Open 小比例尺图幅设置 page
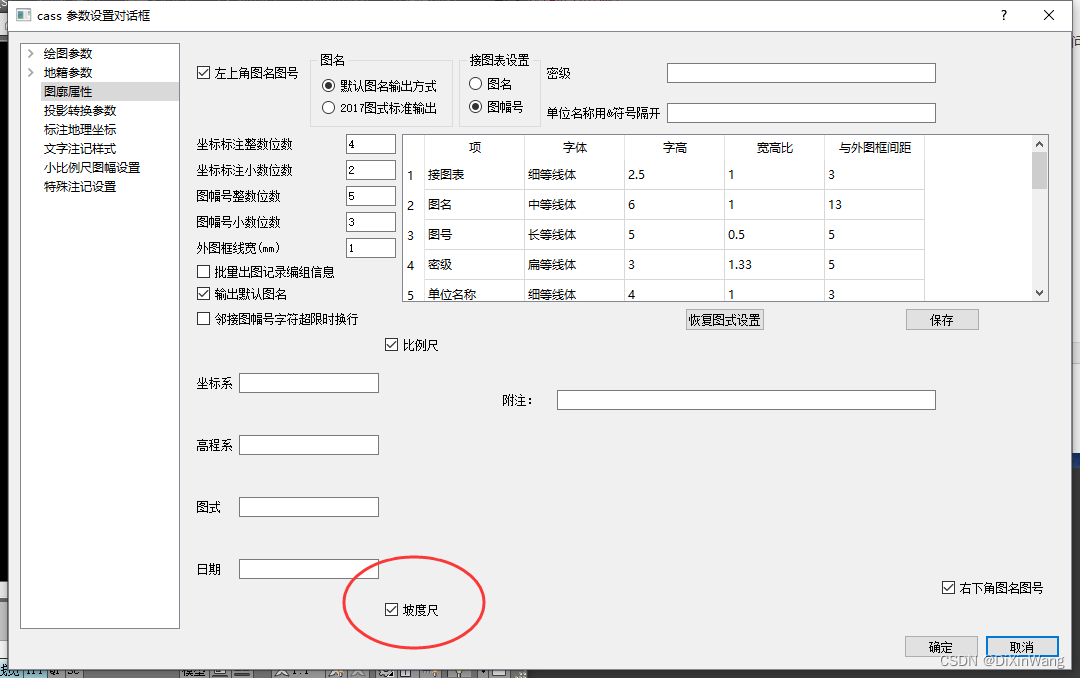Image resolution: width=1080 pixels, height=678 pixels. pyautogui.click(x=92, y=167)
